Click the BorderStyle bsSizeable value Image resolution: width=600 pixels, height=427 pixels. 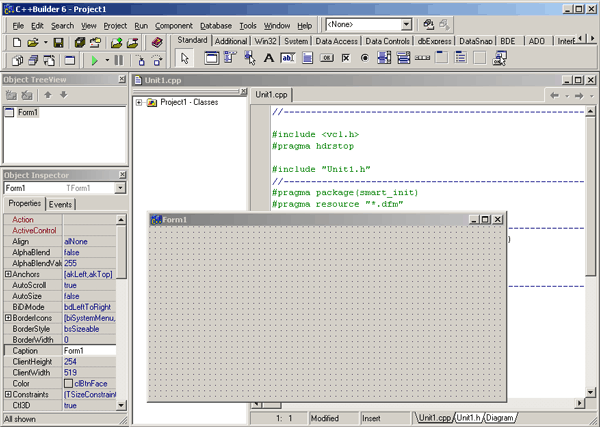(x=89, y=329)
